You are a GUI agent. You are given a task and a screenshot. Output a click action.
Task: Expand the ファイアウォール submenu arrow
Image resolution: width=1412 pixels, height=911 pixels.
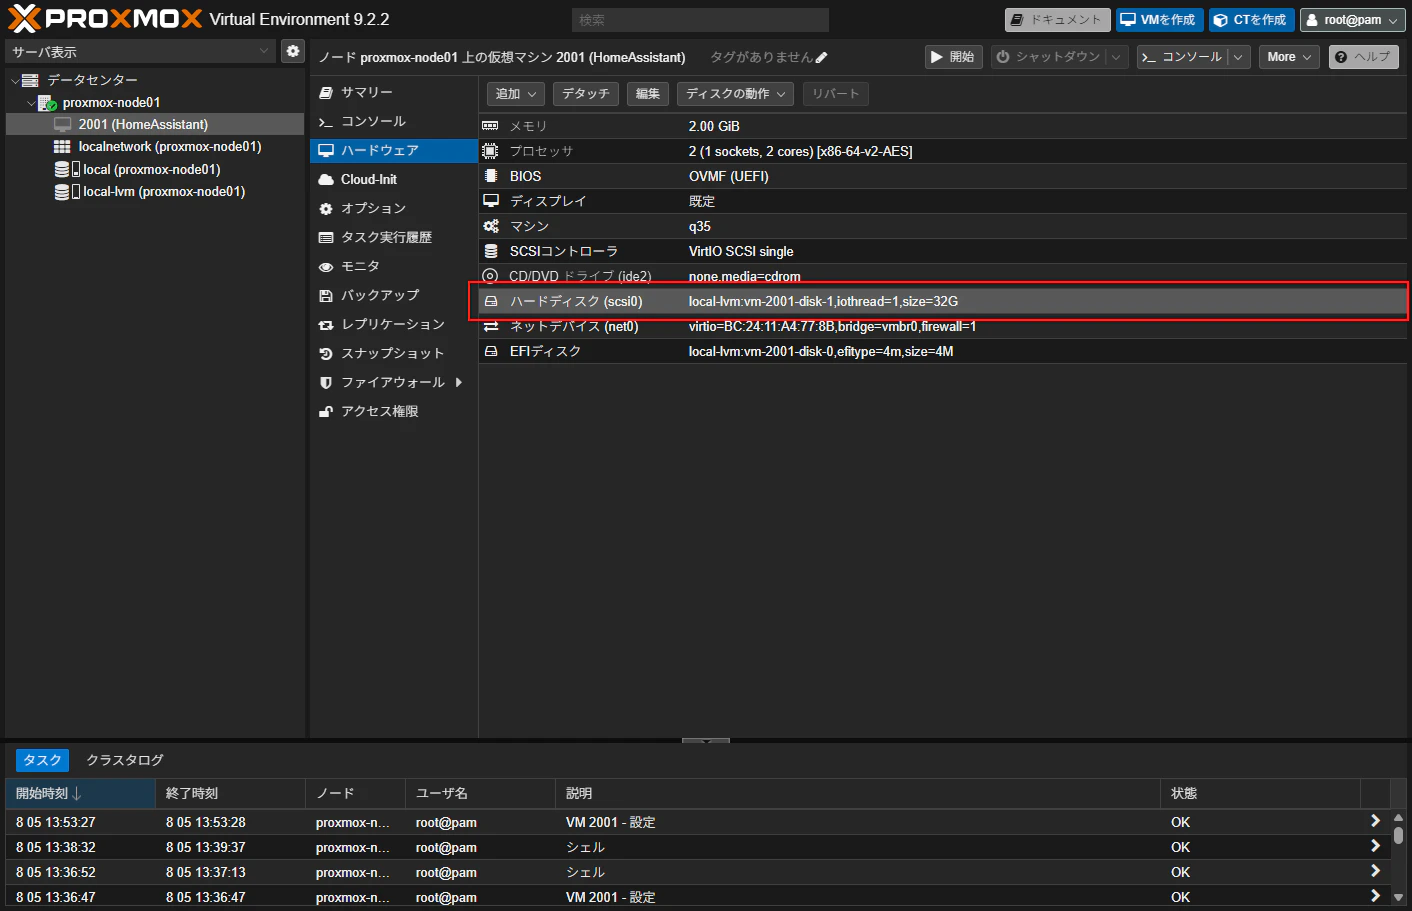[459, 382]
